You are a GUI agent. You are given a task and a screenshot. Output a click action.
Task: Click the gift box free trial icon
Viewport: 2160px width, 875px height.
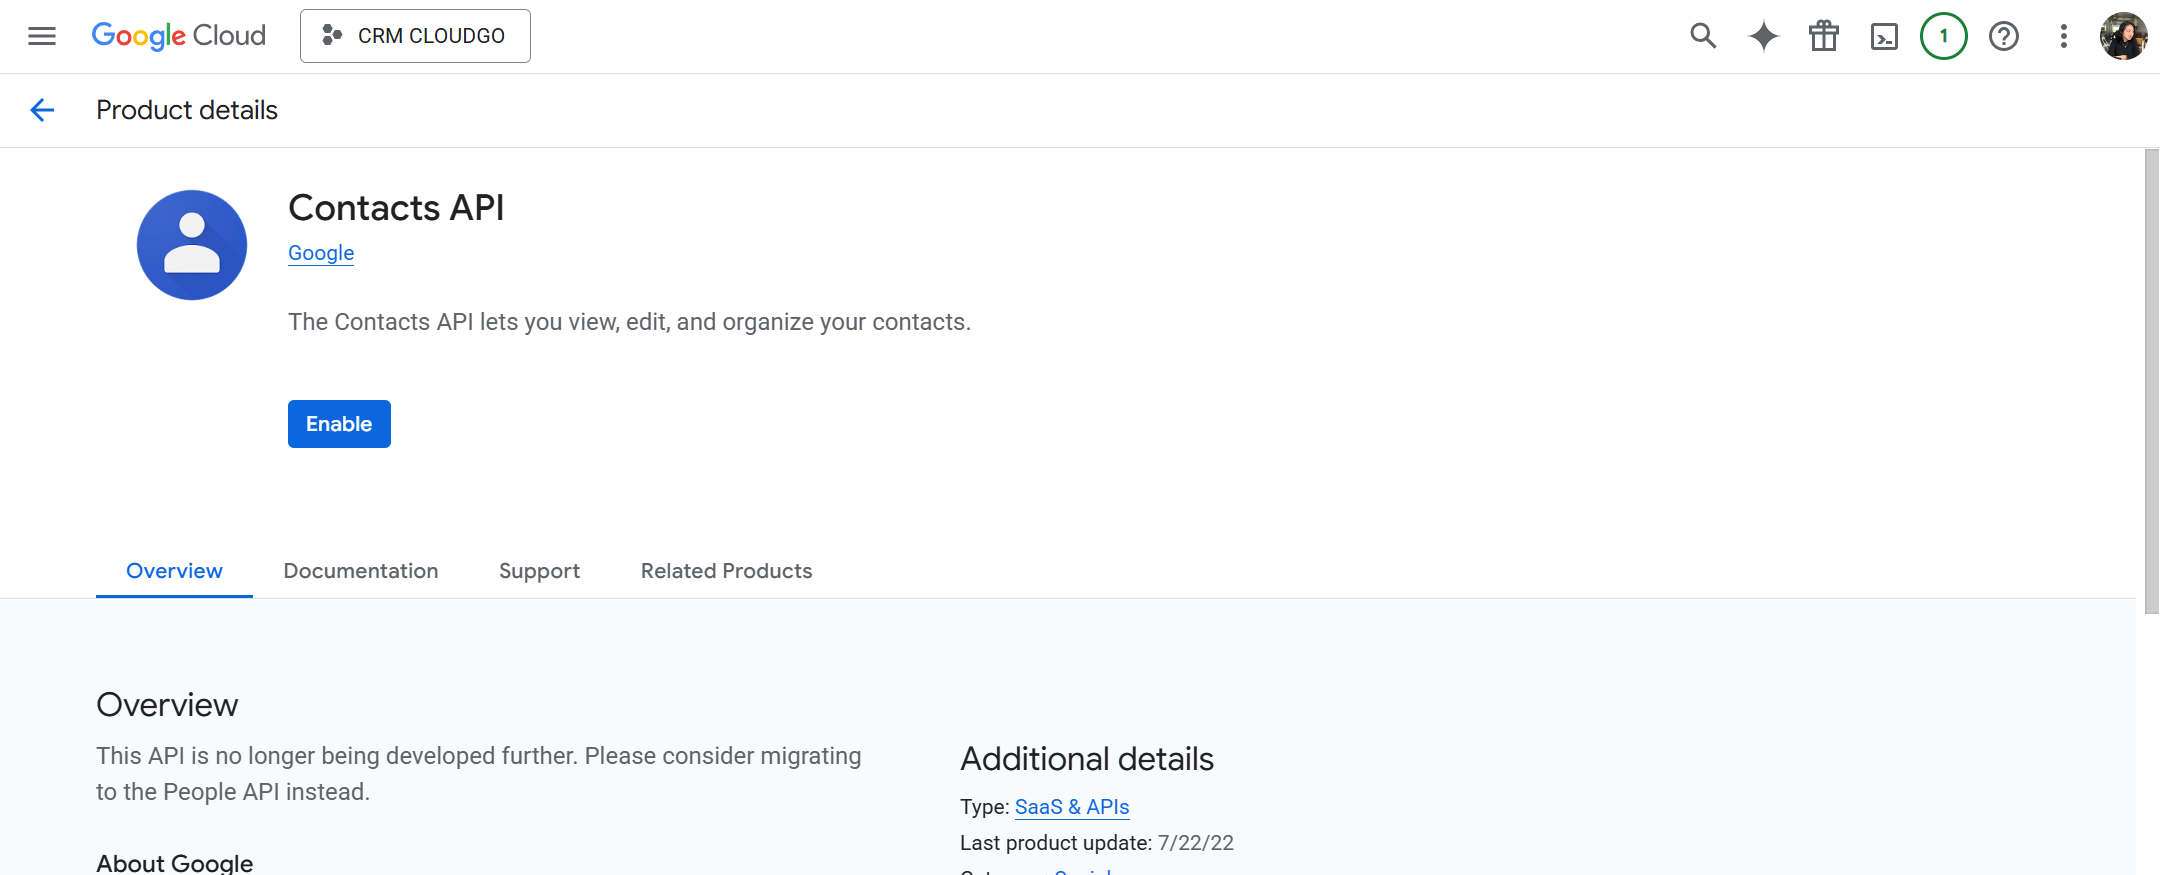pos(1824,36)
